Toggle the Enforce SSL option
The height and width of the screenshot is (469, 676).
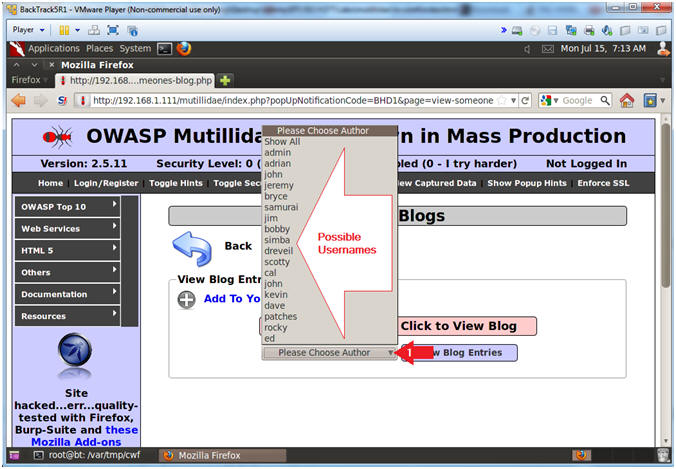pos(603,183)
